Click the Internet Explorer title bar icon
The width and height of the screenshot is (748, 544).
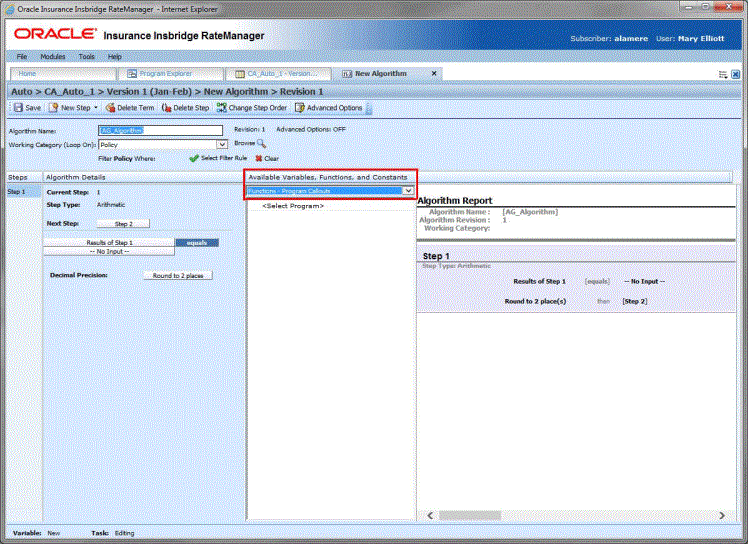(x=10, y=9)
